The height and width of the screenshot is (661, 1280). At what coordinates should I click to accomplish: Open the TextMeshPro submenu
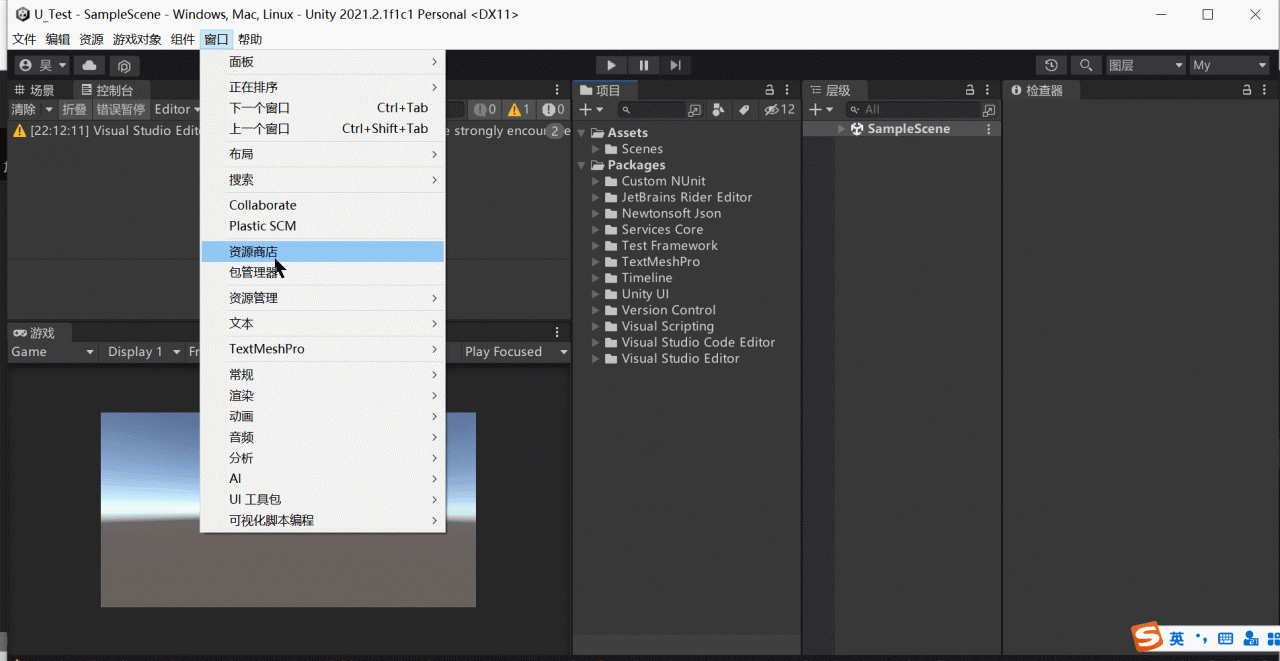click(x=322, y=349)
